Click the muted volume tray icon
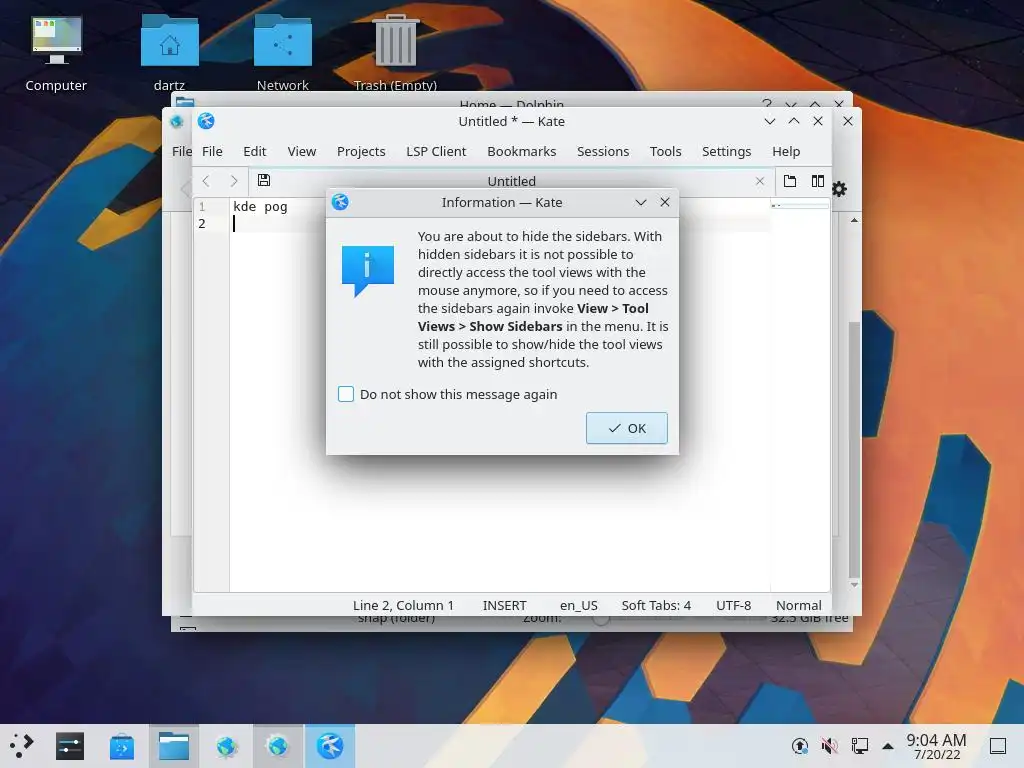 pyautogui.click(x=829, y=746)
